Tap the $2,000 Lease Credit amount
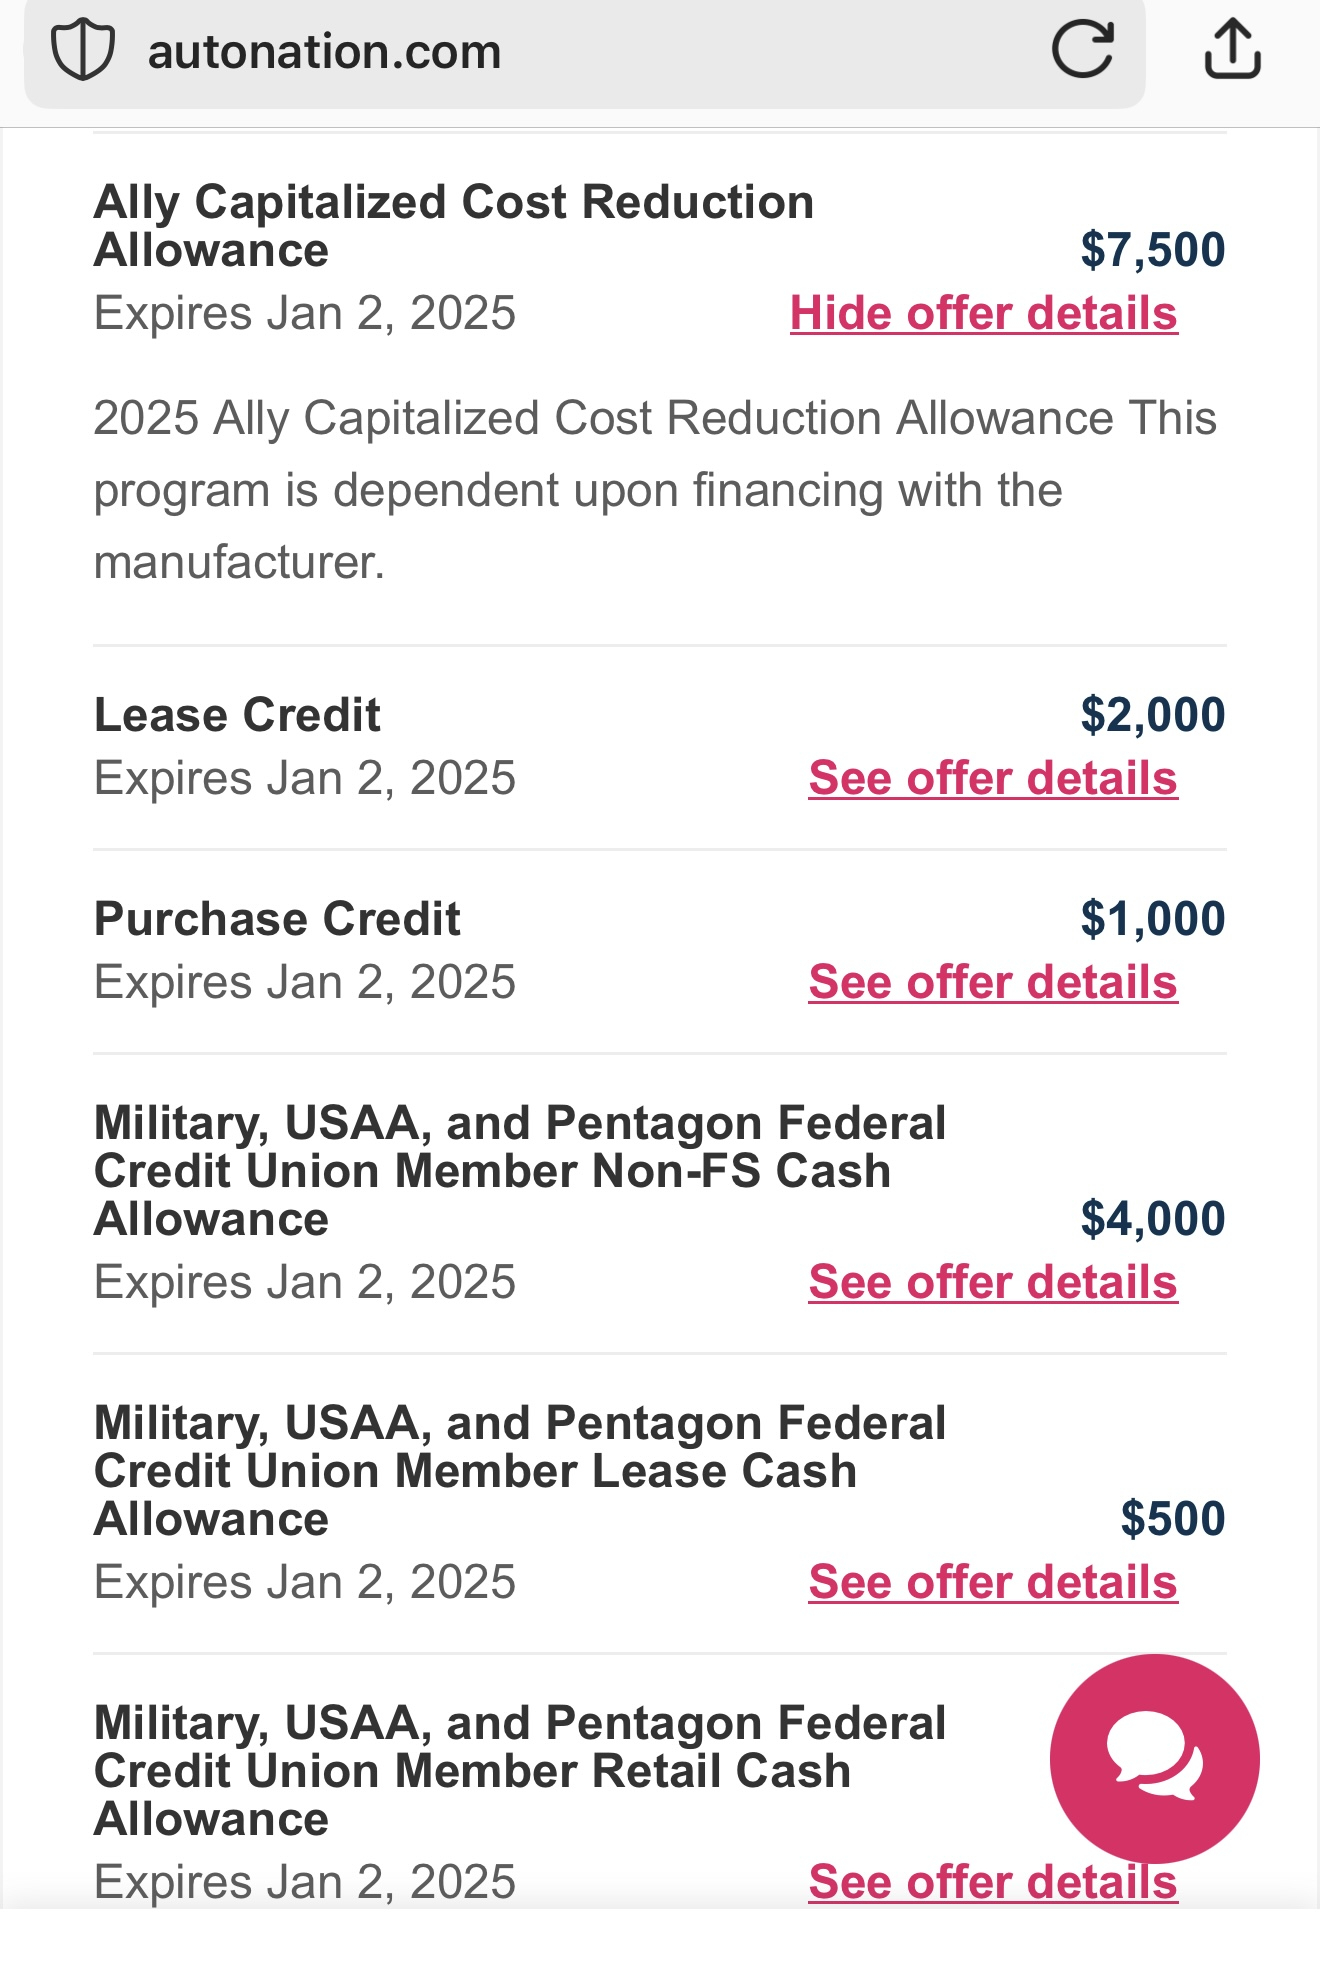 point(1153,715)
